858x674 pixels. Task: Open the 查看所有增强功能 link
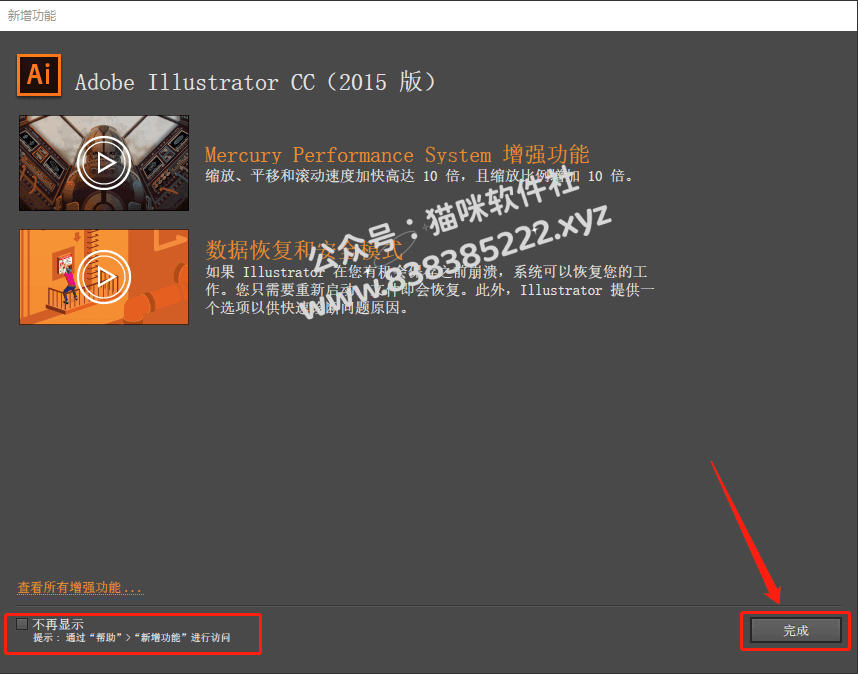(x=80, y=588)
